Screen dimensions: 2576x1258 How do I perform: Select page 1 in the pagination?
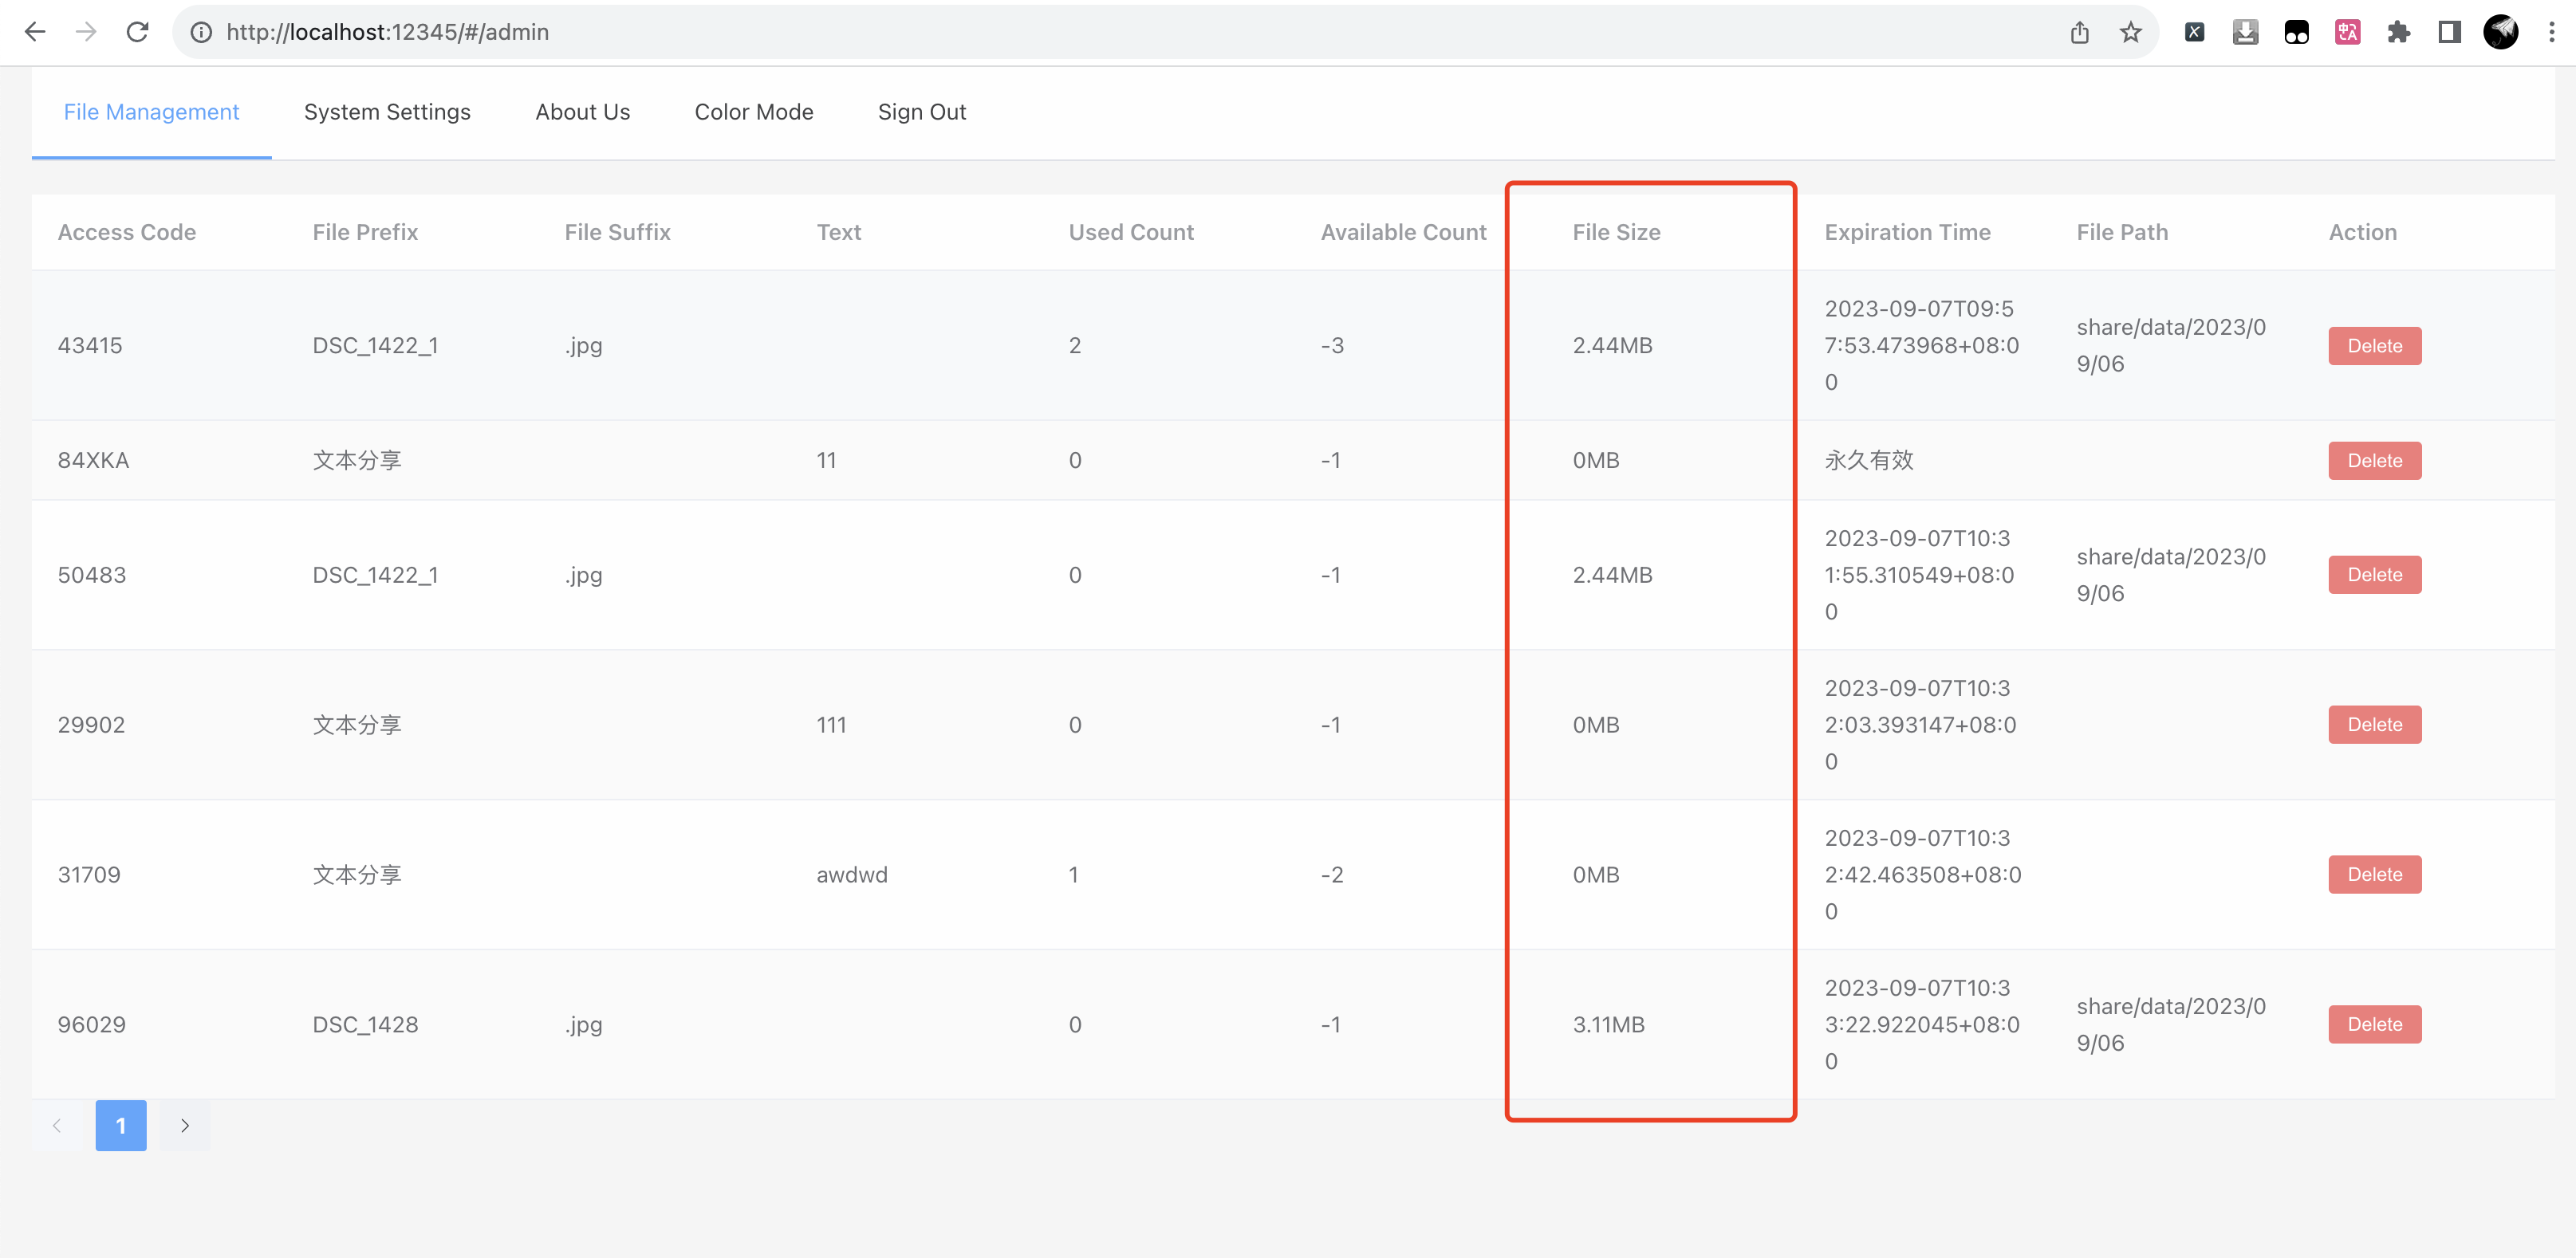(120, 1124)
